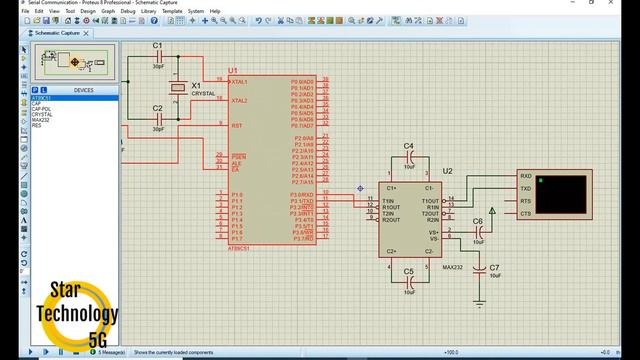Click the red X remove sheet icon

click(x=439, y=20)
